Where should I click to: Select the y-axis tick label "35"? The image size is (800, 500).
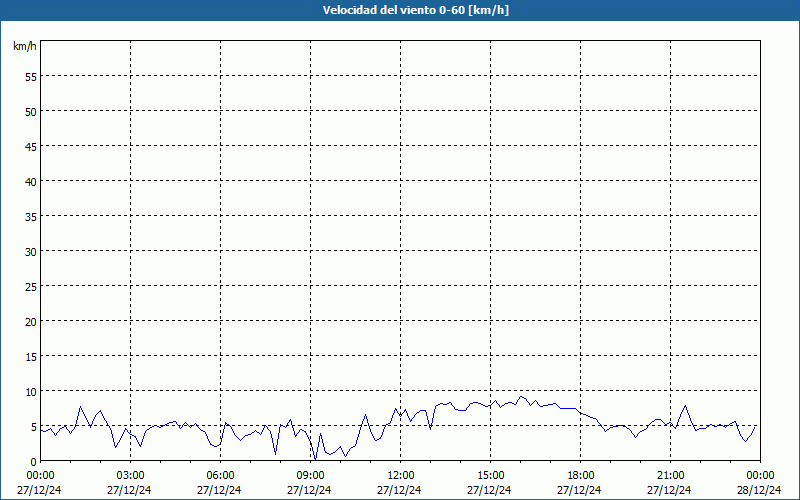(x=31, y=216)
